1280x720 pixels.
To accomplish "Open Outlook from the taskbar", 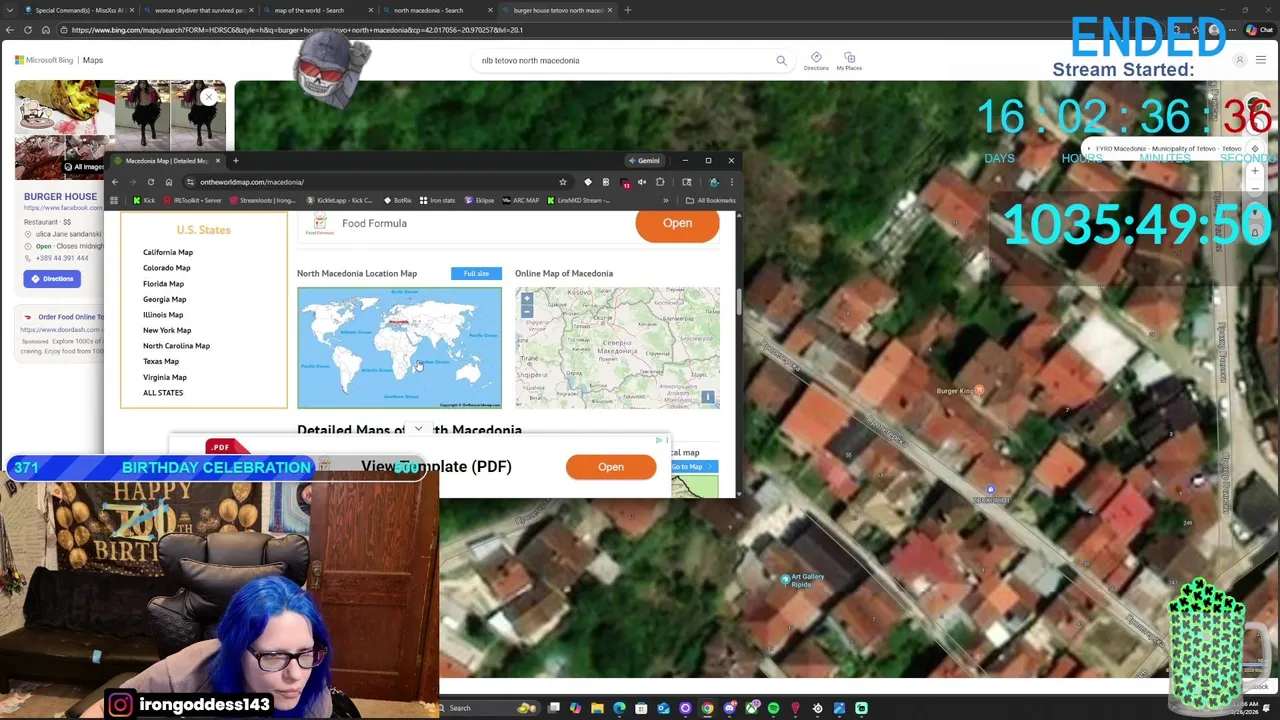I will coord(663,708).
